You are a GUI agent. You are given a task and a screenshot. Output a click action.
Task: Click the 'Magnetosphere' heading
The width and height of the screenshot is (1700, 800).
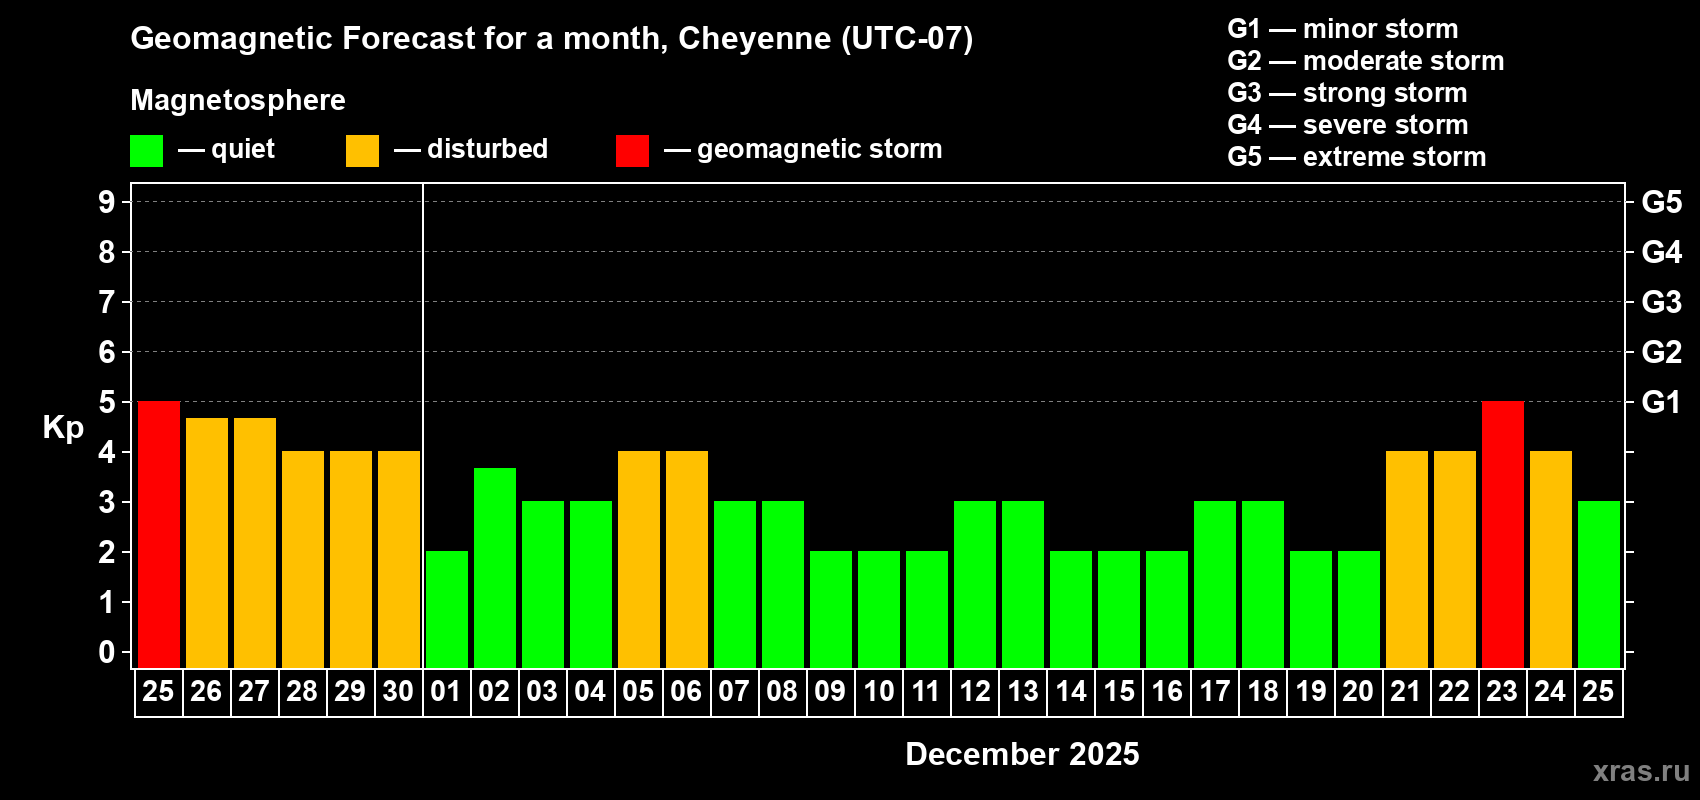pyautogui.click(x=238, y=100)
